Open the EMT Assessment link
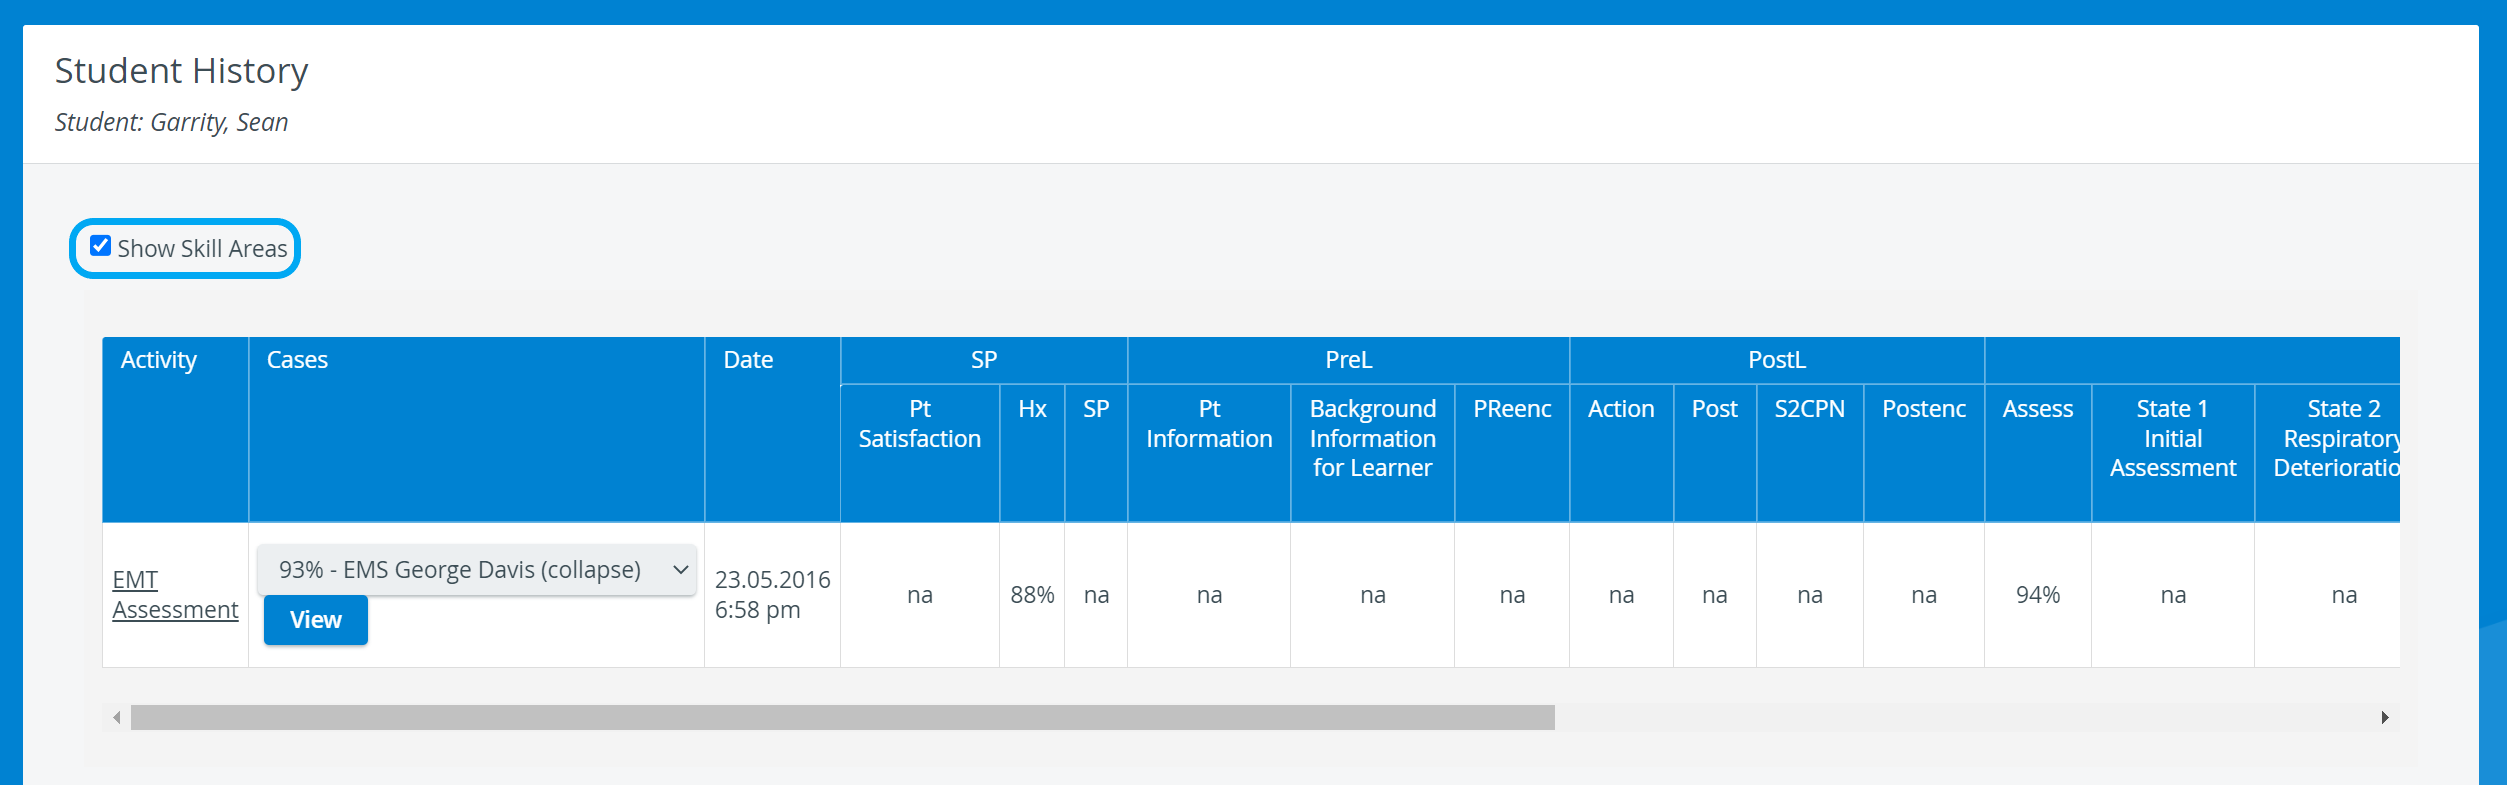Image resolution: width=2507 pixels, height=785 pixels. coord(175,595)
